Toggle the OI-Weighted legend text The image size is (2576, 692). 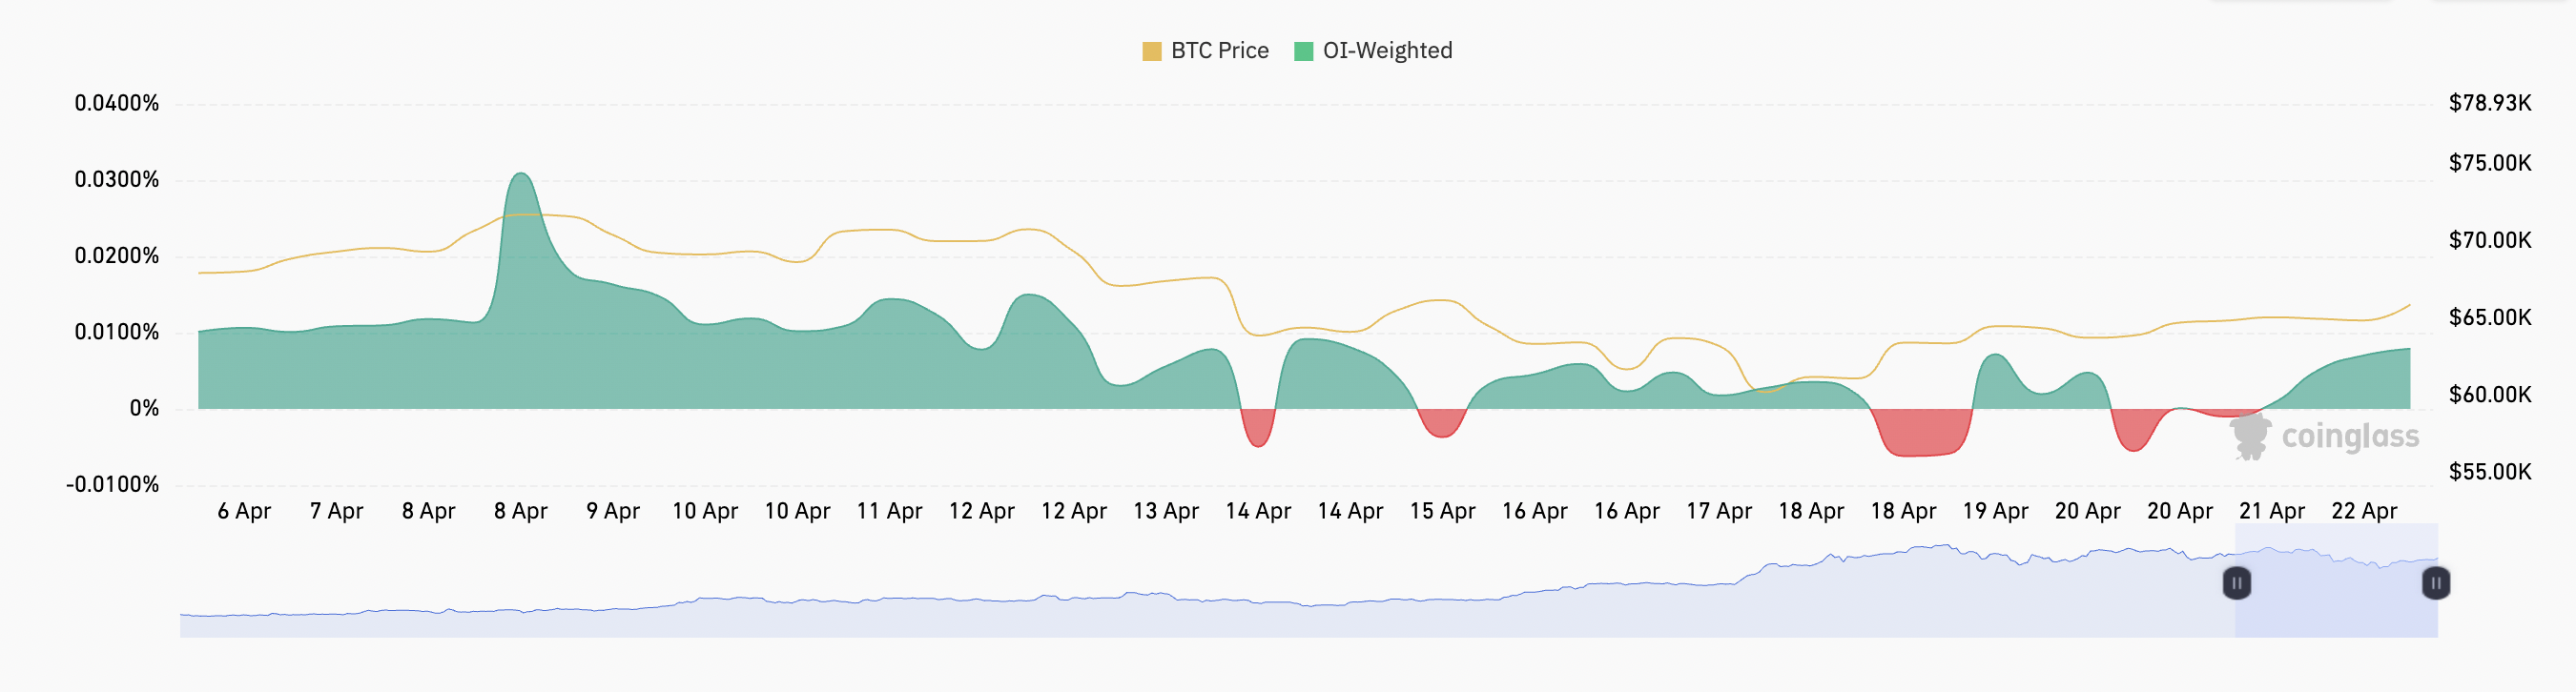click(x=1387, y=51)
